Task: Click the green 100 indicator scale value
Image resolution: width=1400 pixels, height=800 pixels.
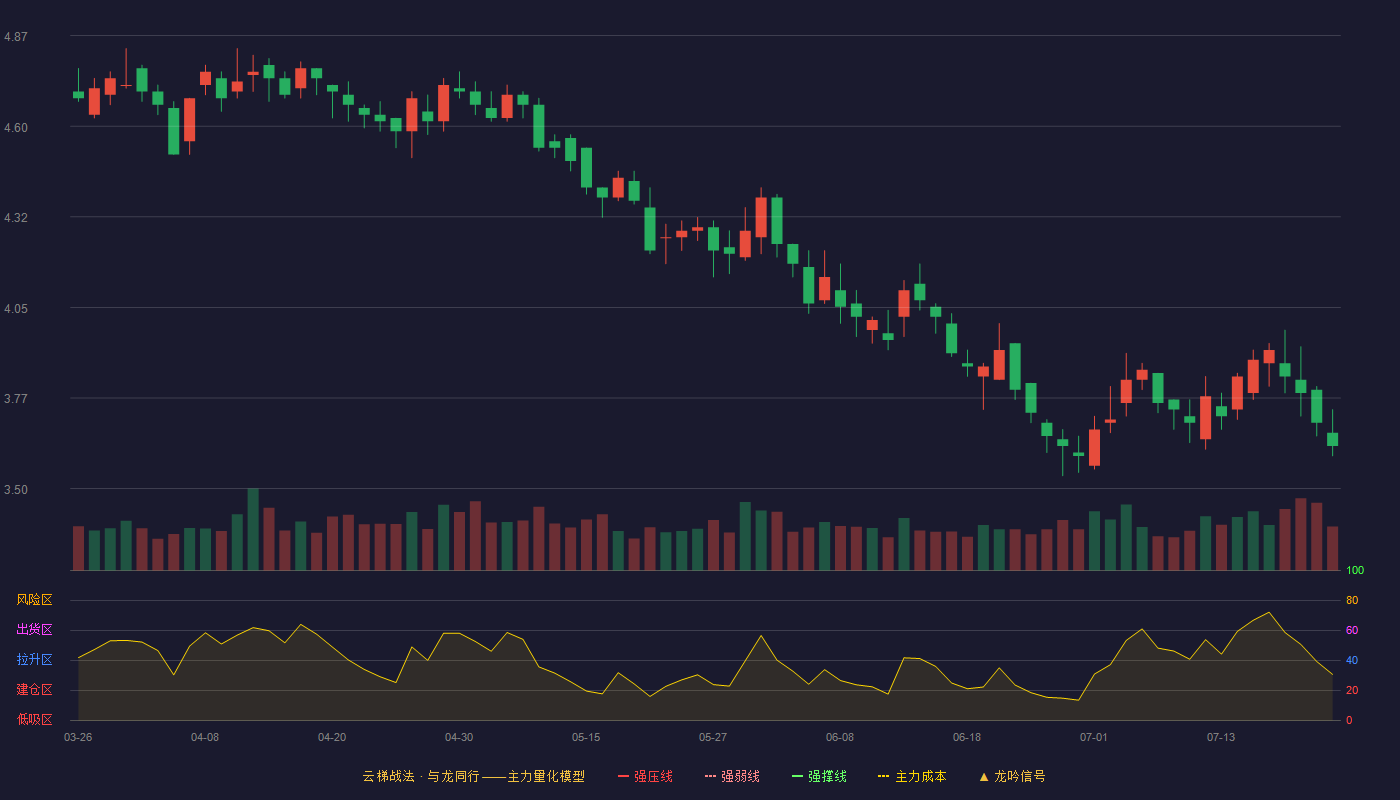Action: 1355,570
